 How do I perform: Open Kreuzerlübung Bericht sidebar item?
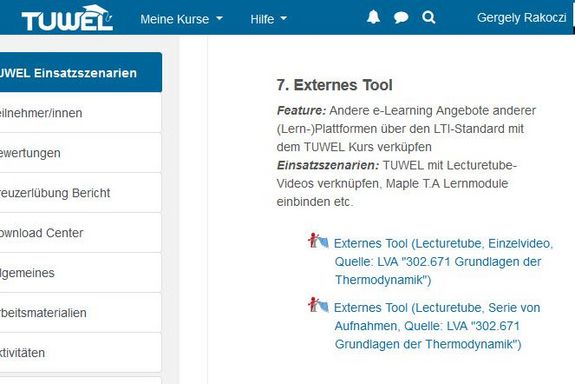[x=81, y=193]
